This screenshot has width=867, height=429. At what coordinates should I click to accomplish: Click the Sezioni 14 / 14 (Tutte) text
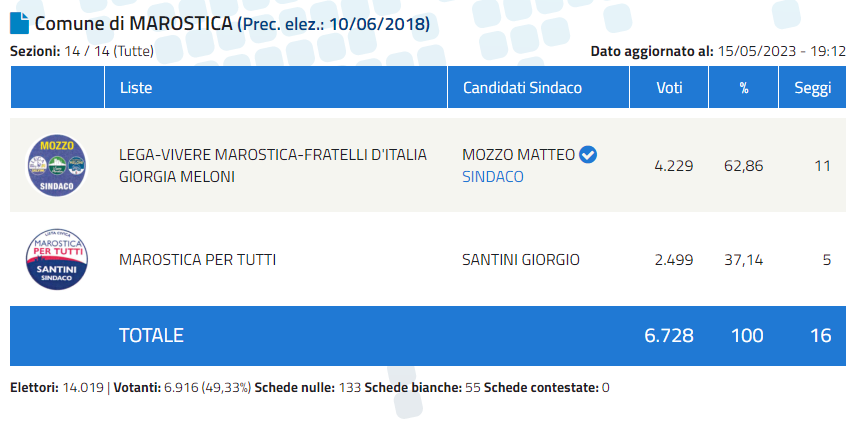point(82,52)
